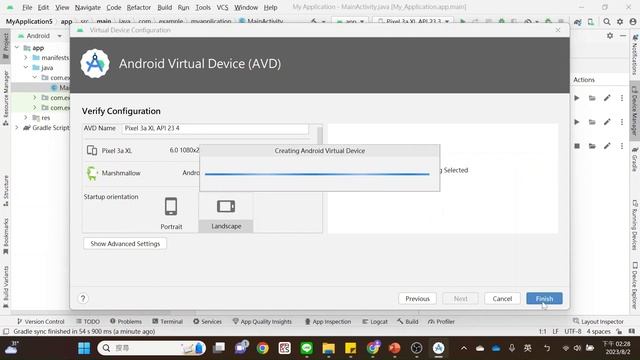Screen dimensions: 640x360
Task: Stop the running device in Device Manager
Action: 577,146
